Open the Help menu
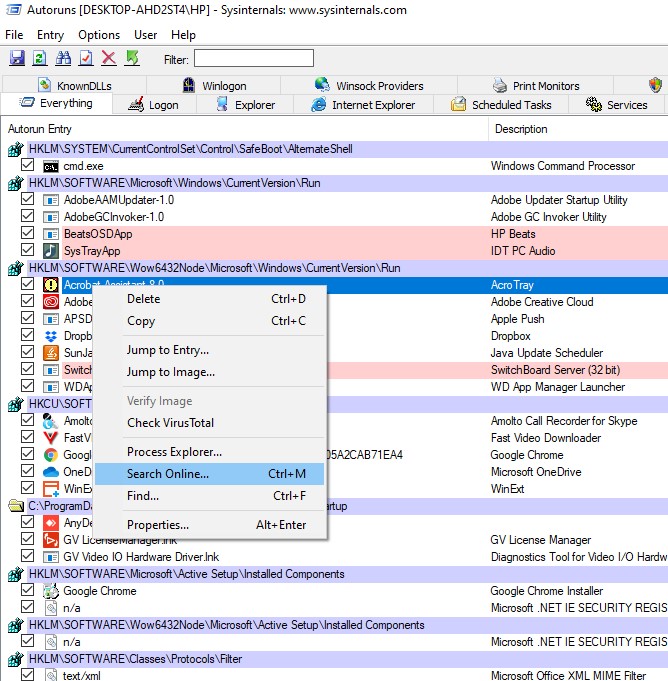 (x=183, y=35)
